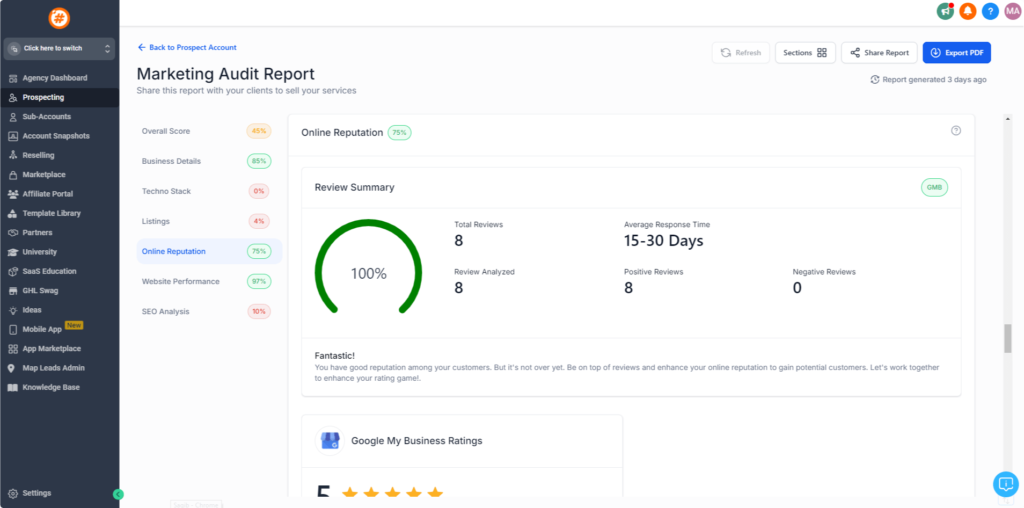Open the Sections layout dropdown

[x=805, y=53]
